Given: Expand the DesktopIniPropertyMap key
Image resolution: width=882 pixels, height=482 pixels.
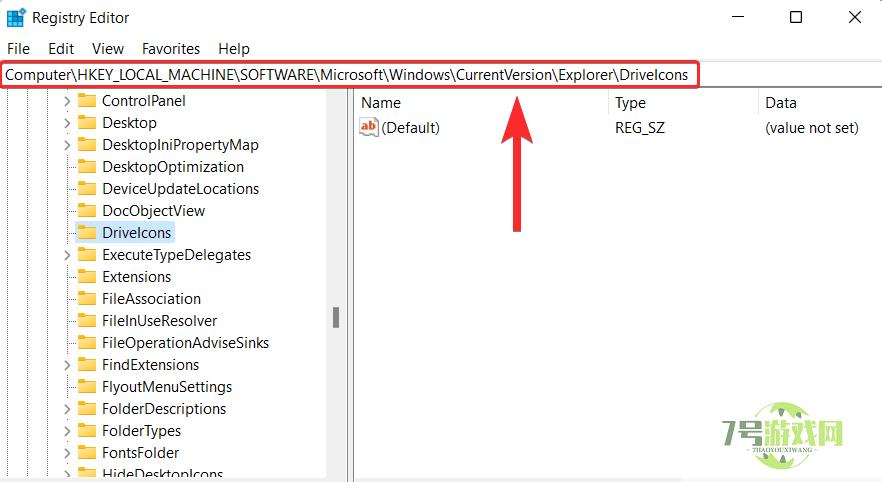Looking at the screenshot, I should (67, 145).
